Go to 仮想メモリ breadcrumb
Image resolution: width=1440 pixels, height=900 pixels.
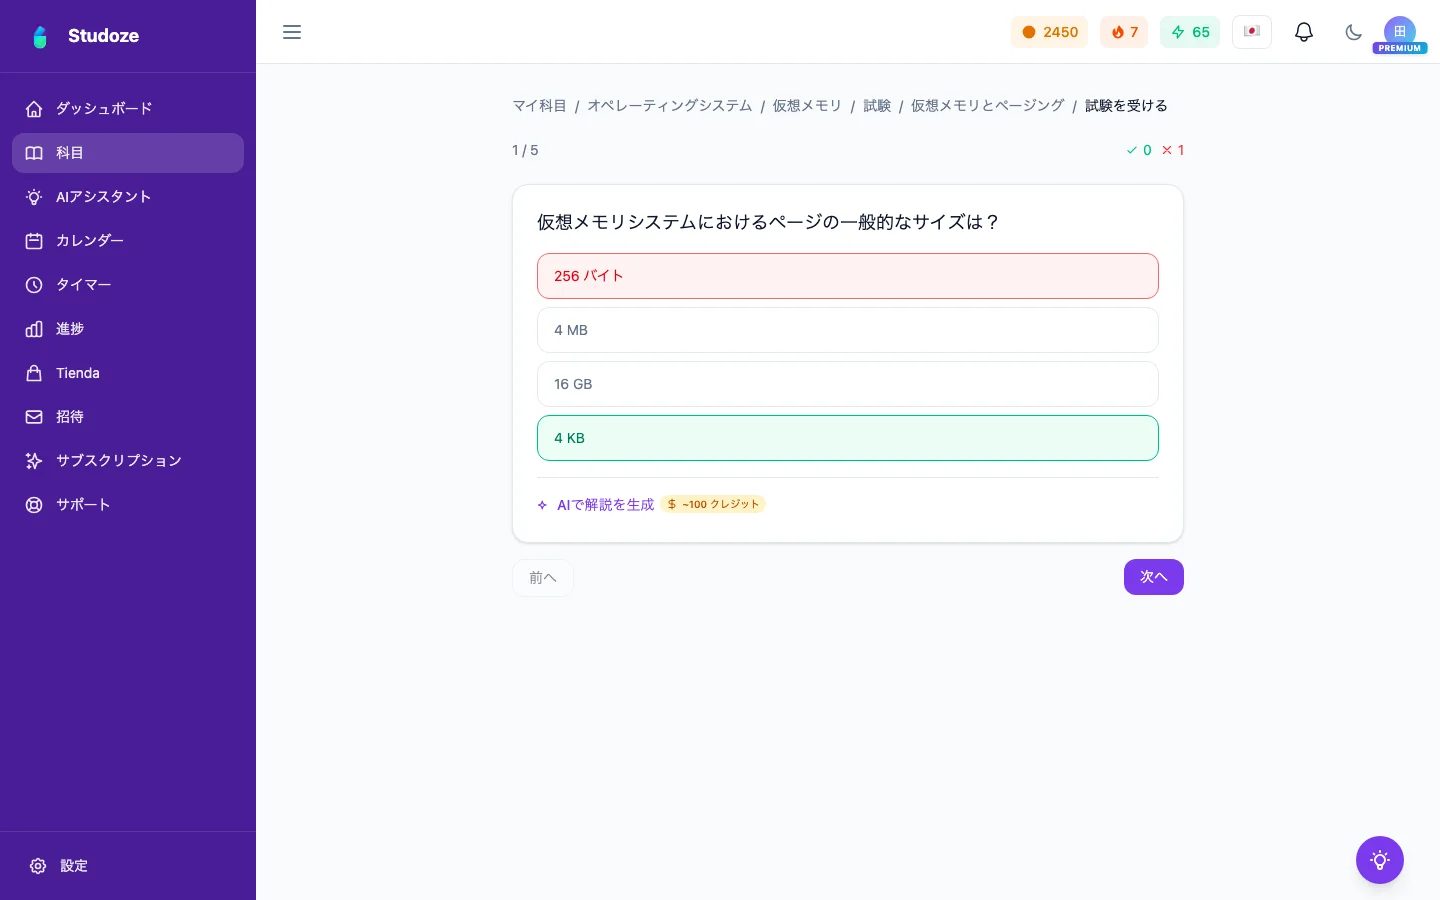click(x=807, y=106)
